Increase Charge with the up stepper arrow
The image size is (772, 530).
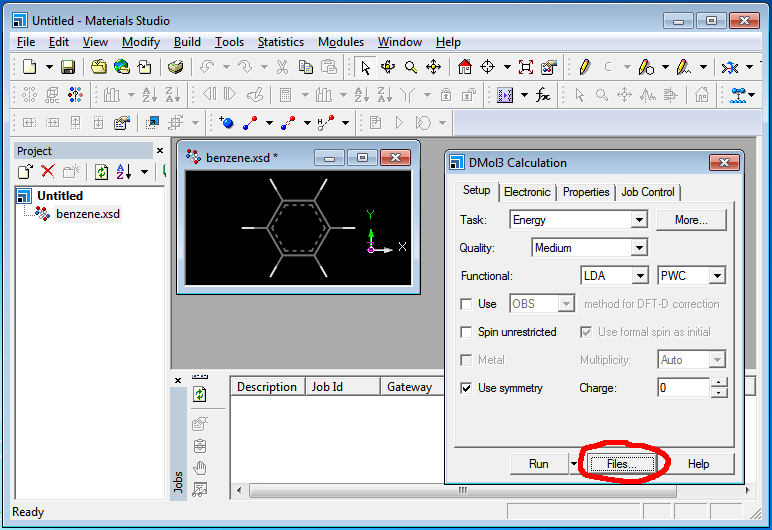point(719,383)
